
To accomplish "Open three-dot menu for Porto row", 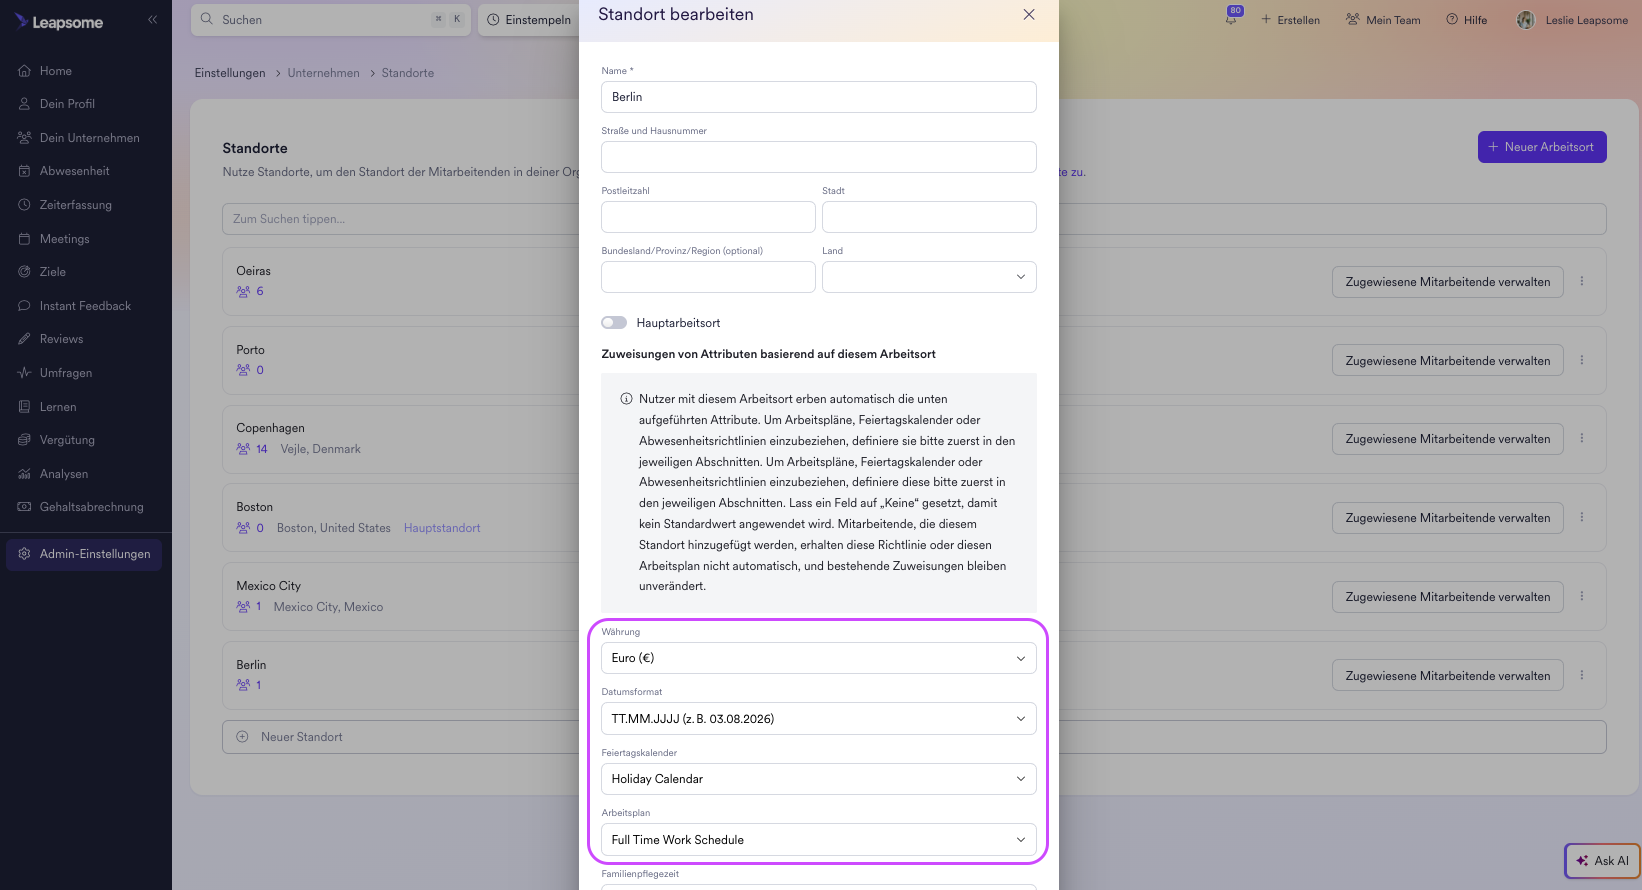I will click(x=1582, y=360).
